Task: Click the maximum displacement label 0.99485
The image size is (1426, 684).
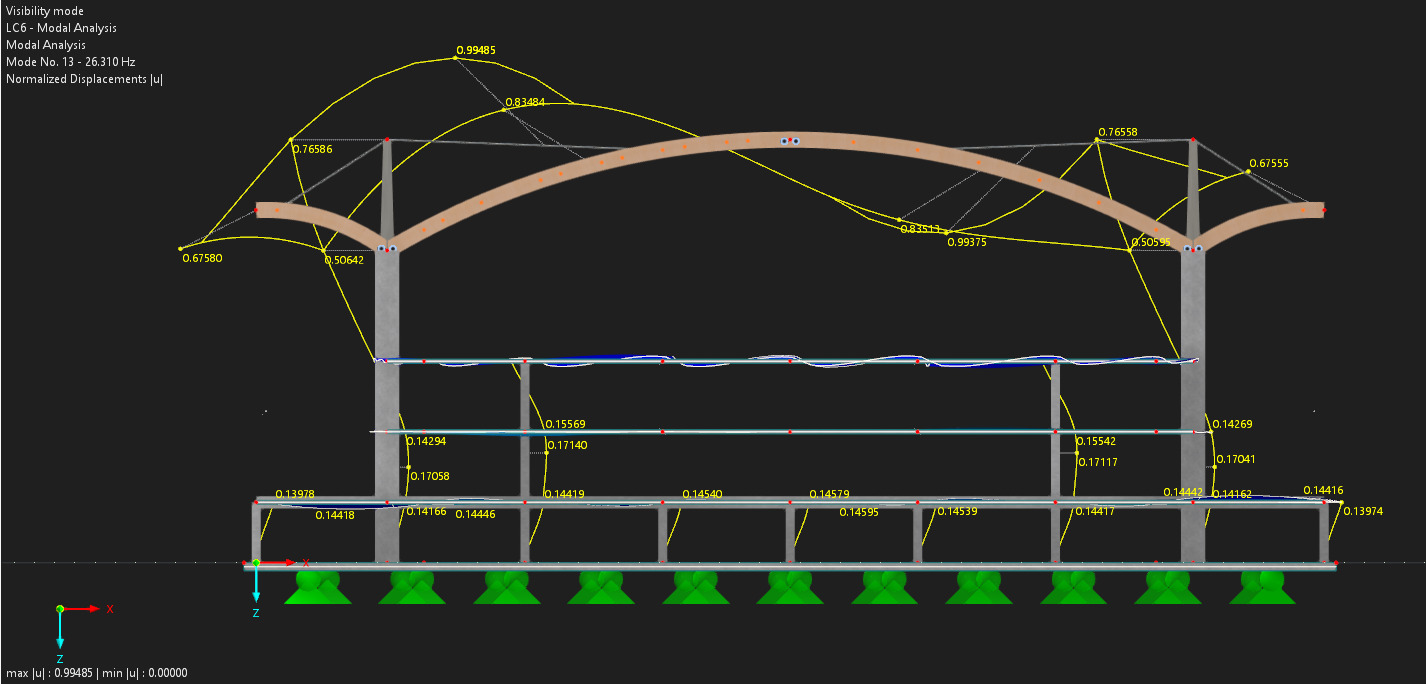Action: point(476,50)
